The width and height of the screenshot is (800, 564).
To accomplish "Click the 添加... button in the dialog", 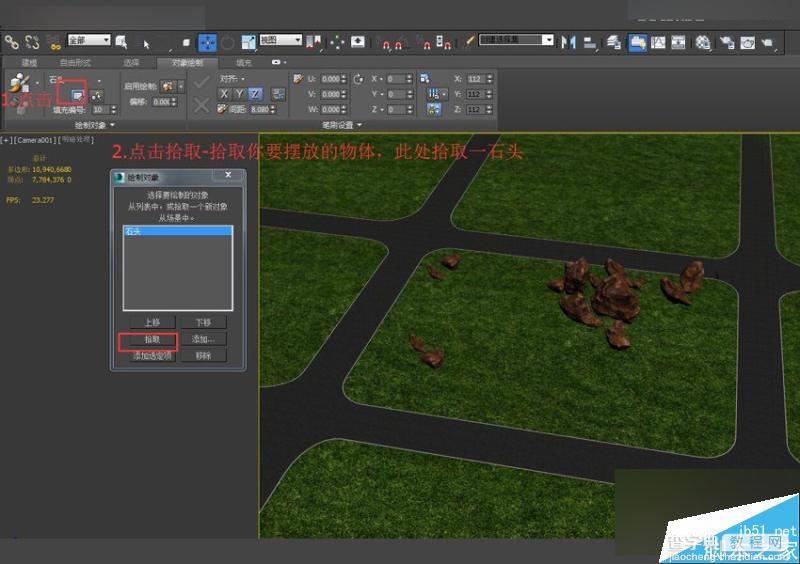I will (203, 339).
